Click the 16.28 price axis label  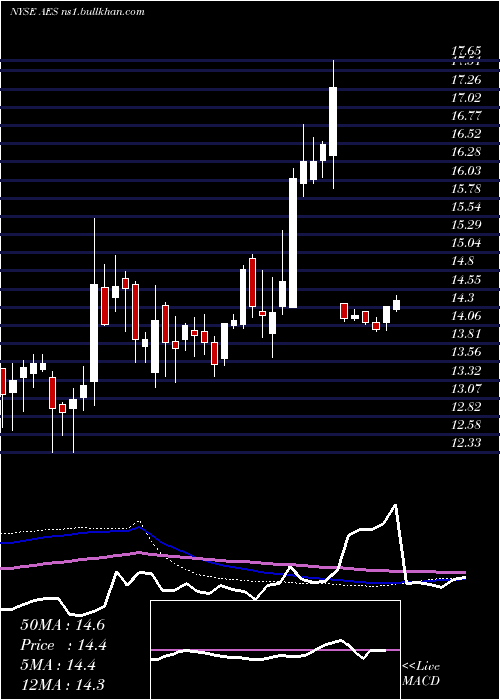pyautogui.click(x=467, y=152)
